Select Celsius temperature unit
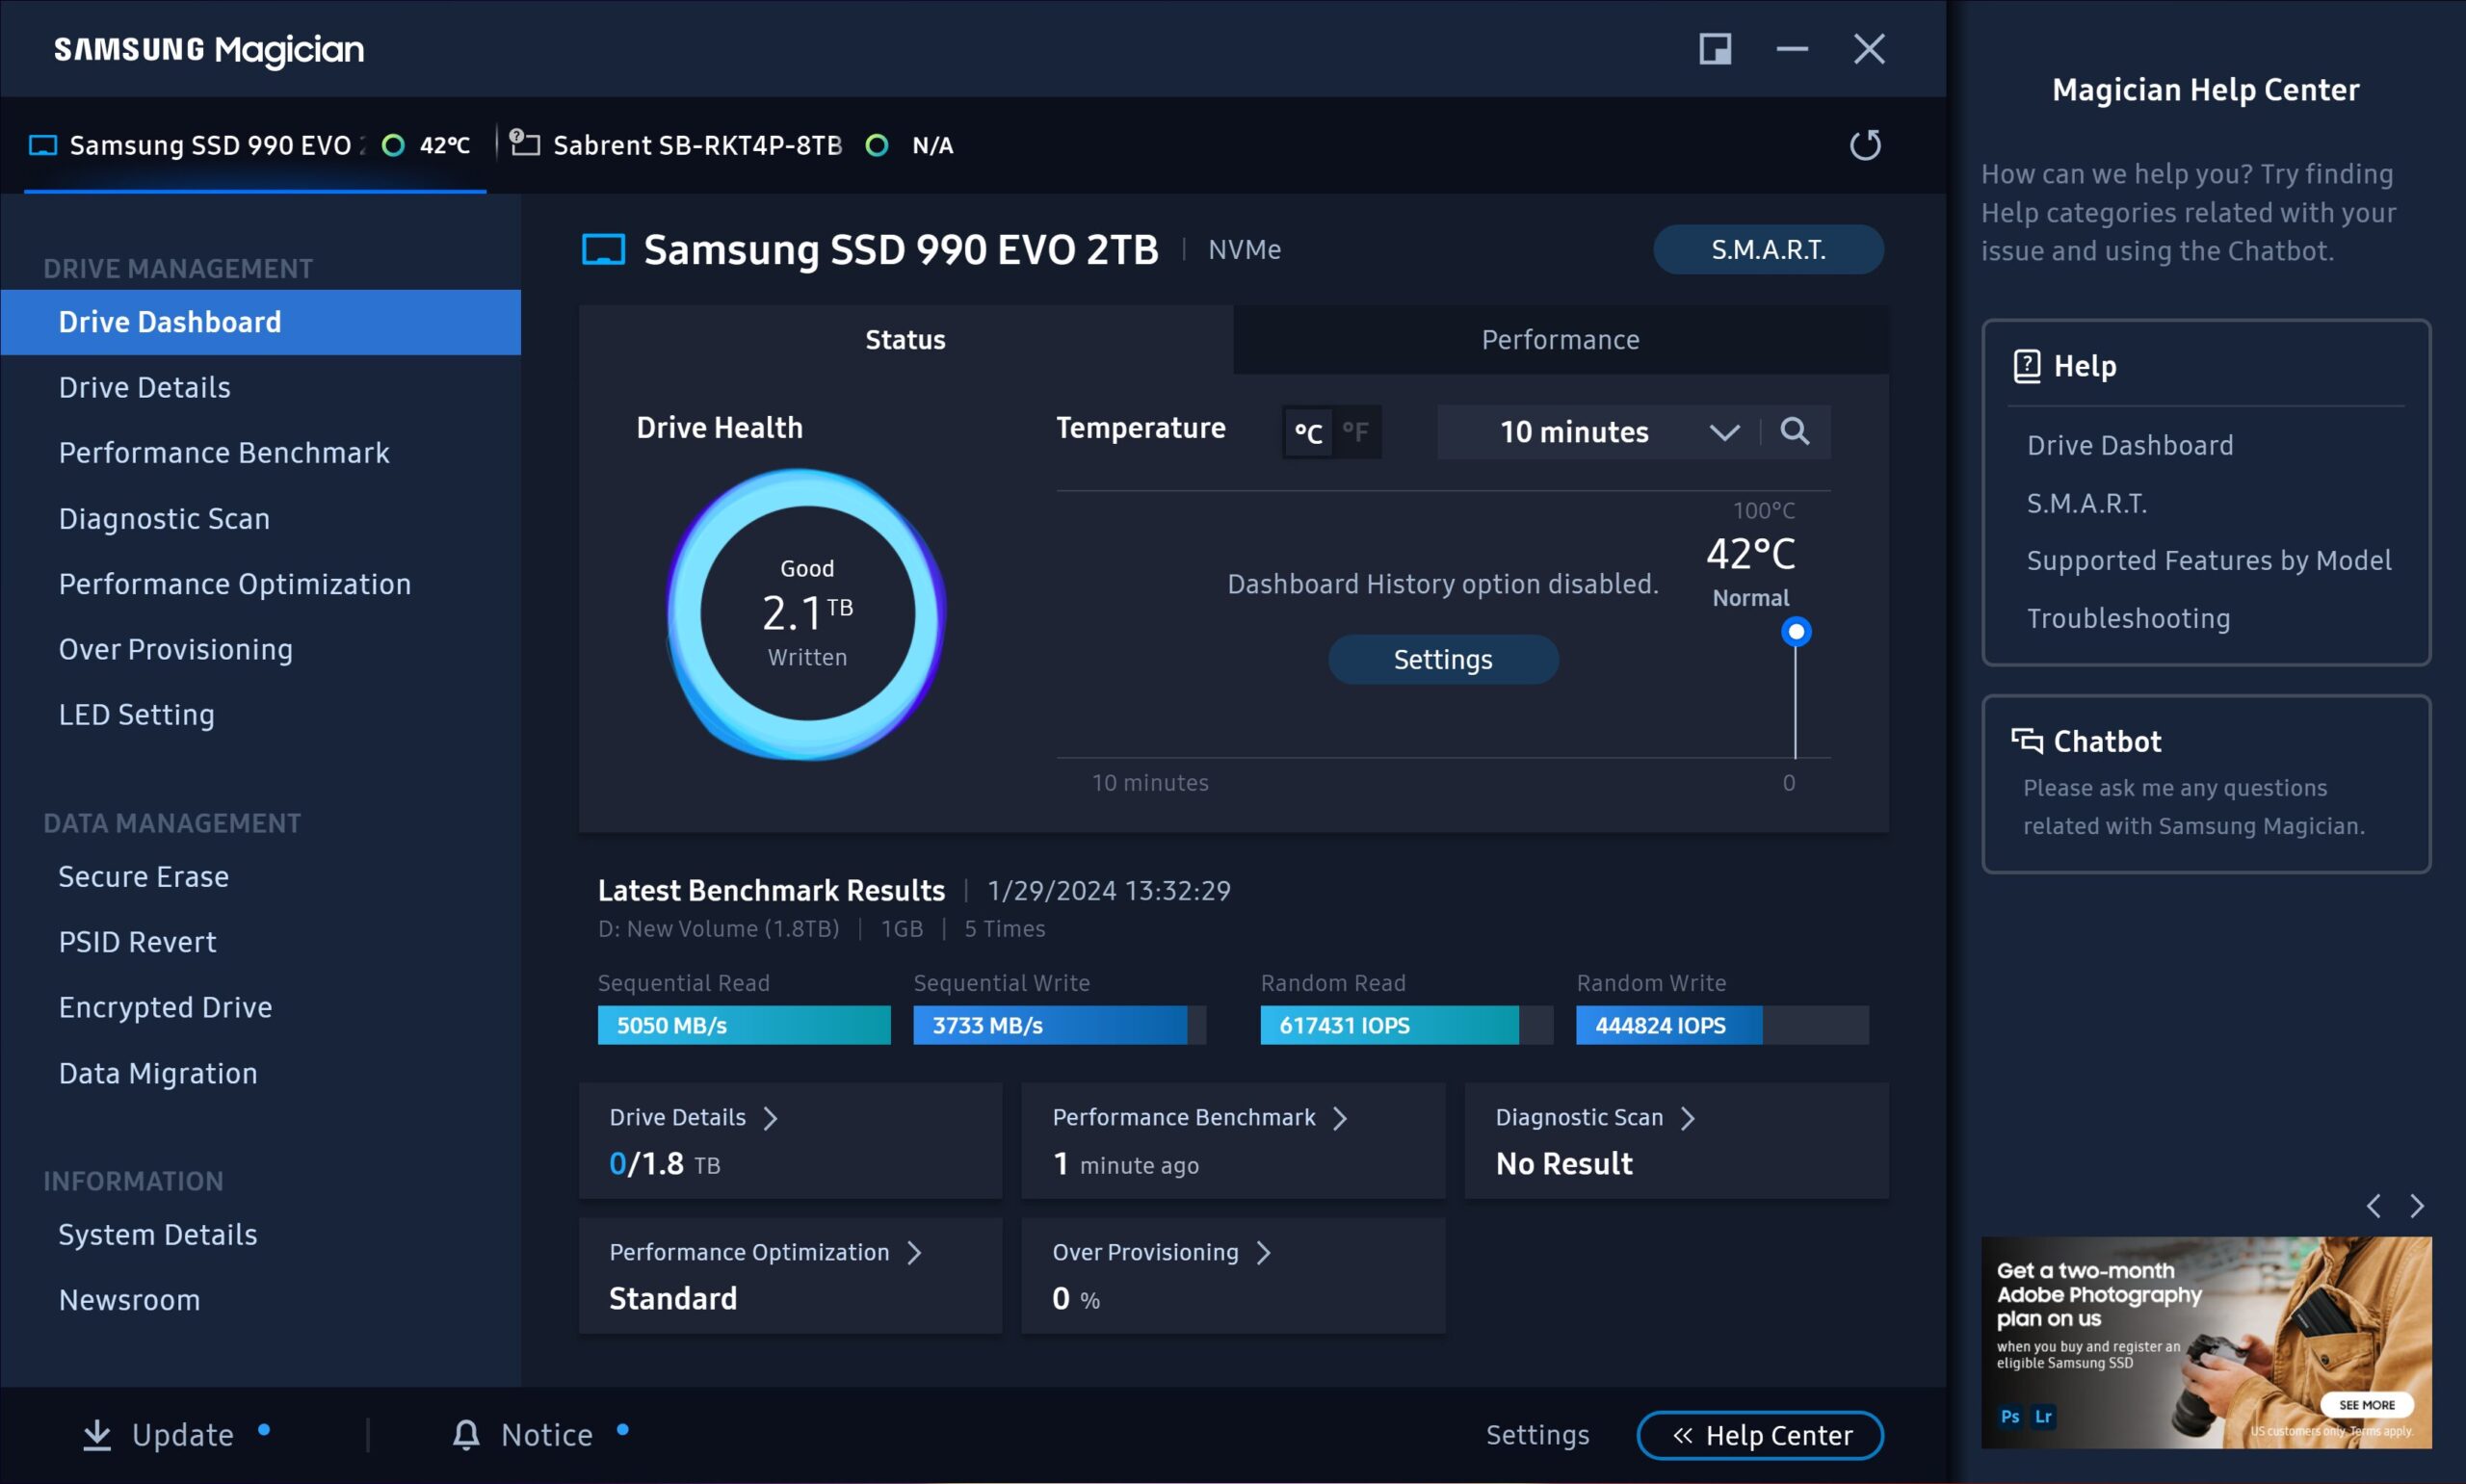The height and width of the screenshot is (1484, 2466). (1308, 432)
